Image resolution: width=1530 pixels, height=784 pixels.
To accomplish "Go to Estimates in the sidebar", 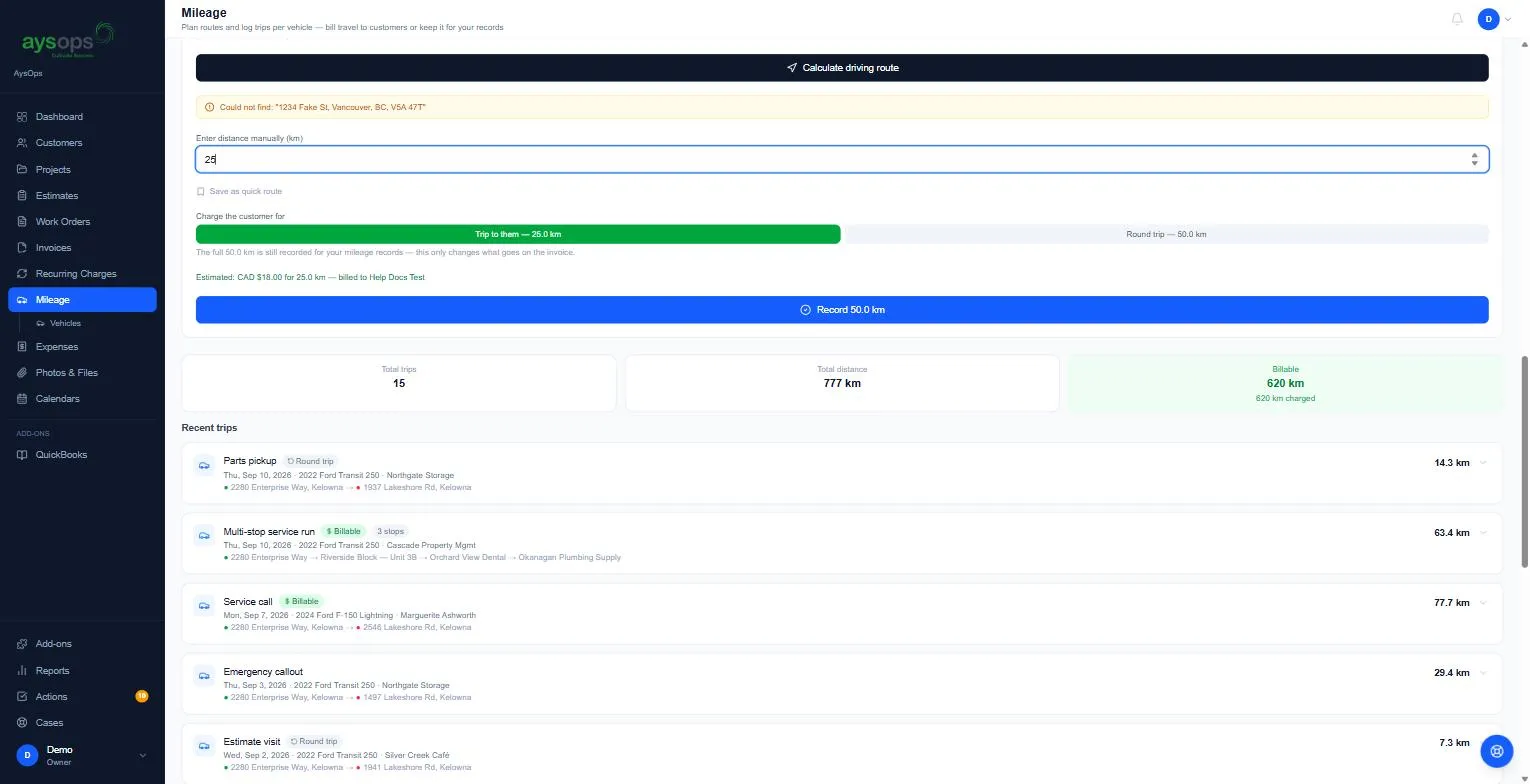I will [x=82, y=196].
